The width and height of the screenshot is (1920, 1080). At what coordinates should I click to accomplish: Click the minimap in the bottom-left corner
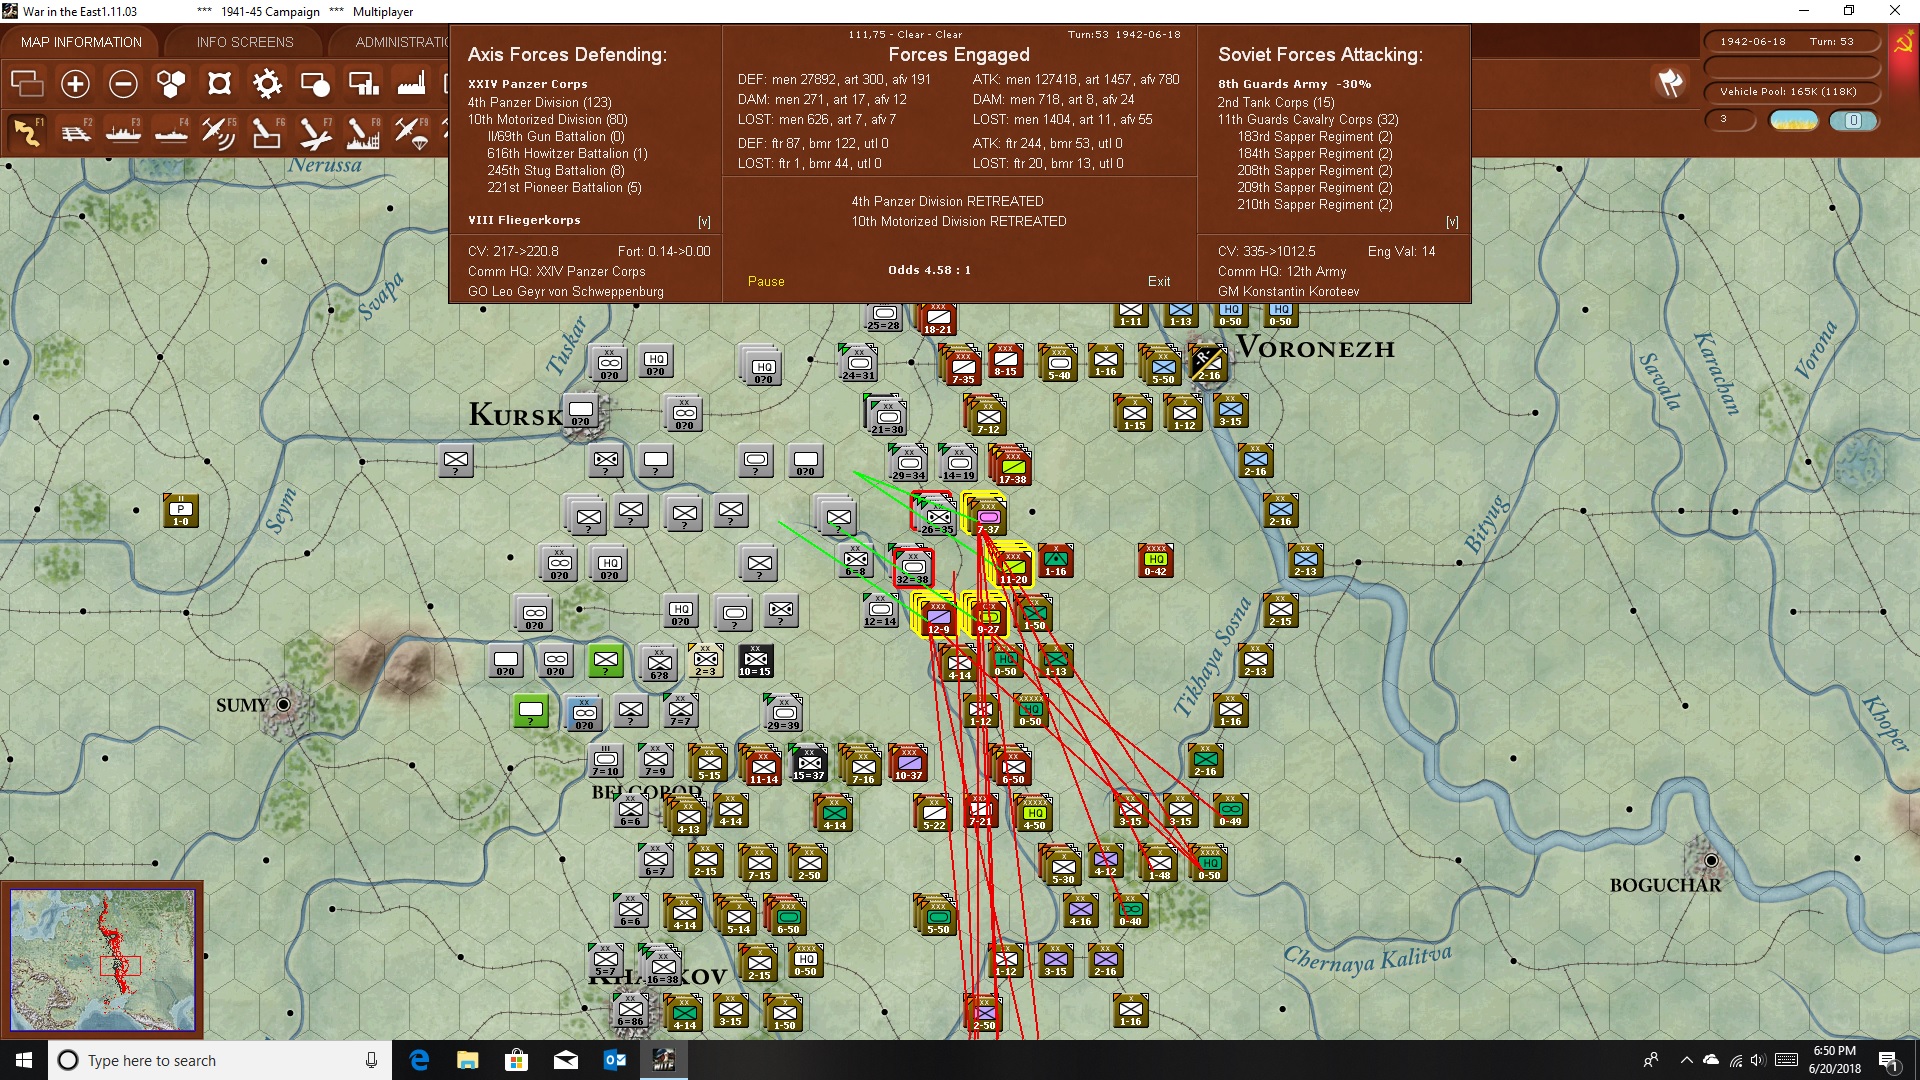pyautogui.click(x=102, y=960)
